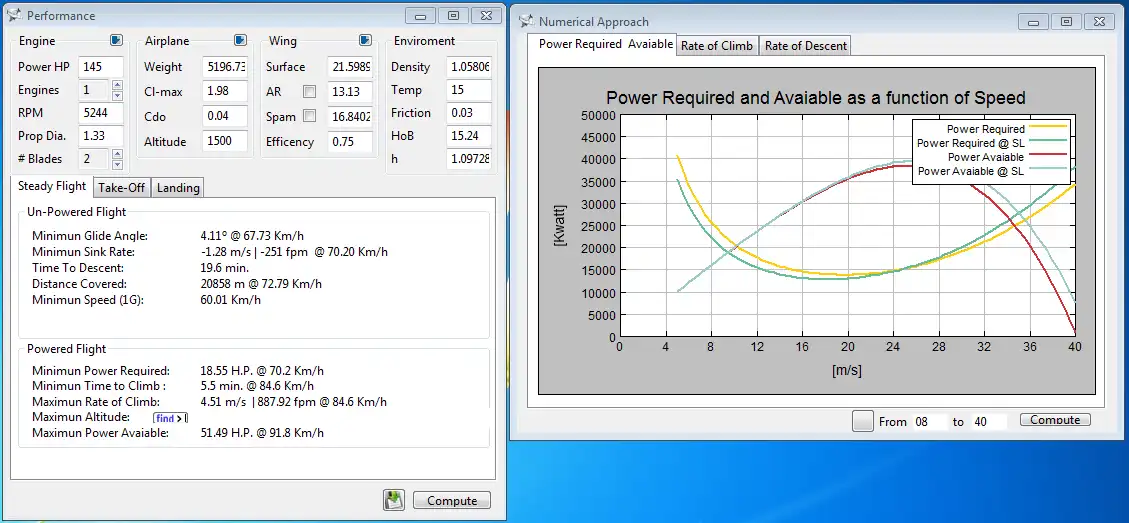Open the Rate of Descent tab

point(805,45)
